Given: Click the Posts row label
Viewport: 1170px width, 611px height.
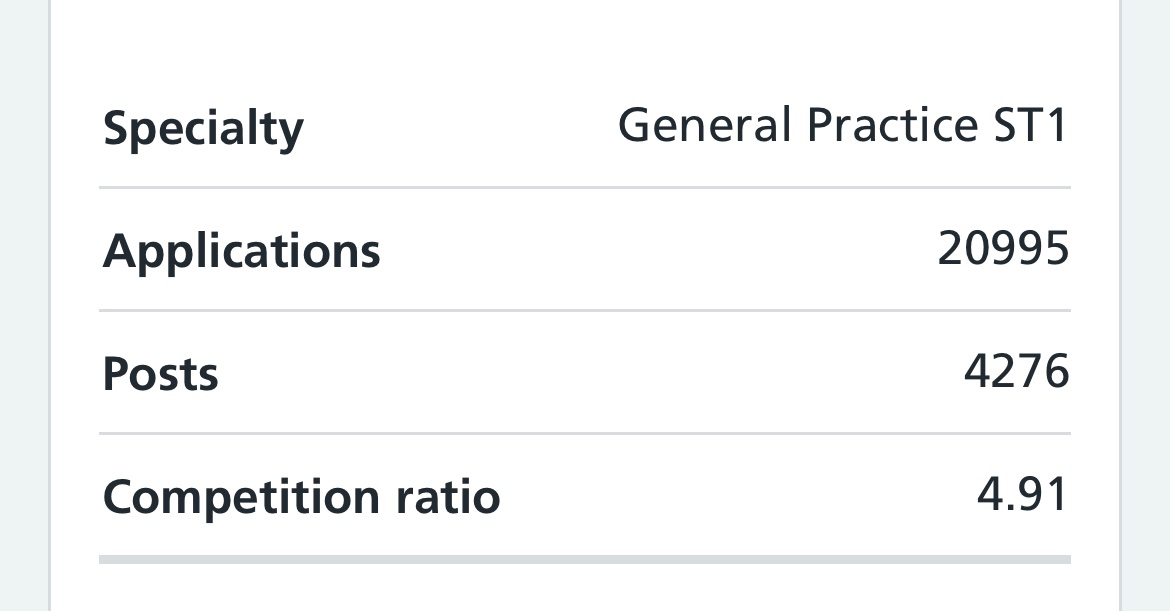Looking at the screenshot, I should [x=160, y=374].
